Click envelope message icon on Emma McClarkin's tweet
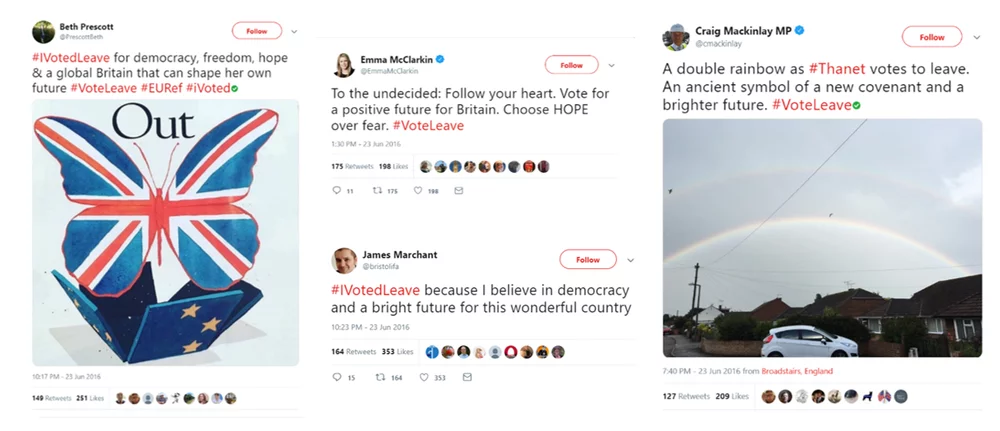Screen dimensions: 1000x431 [459, 190]
